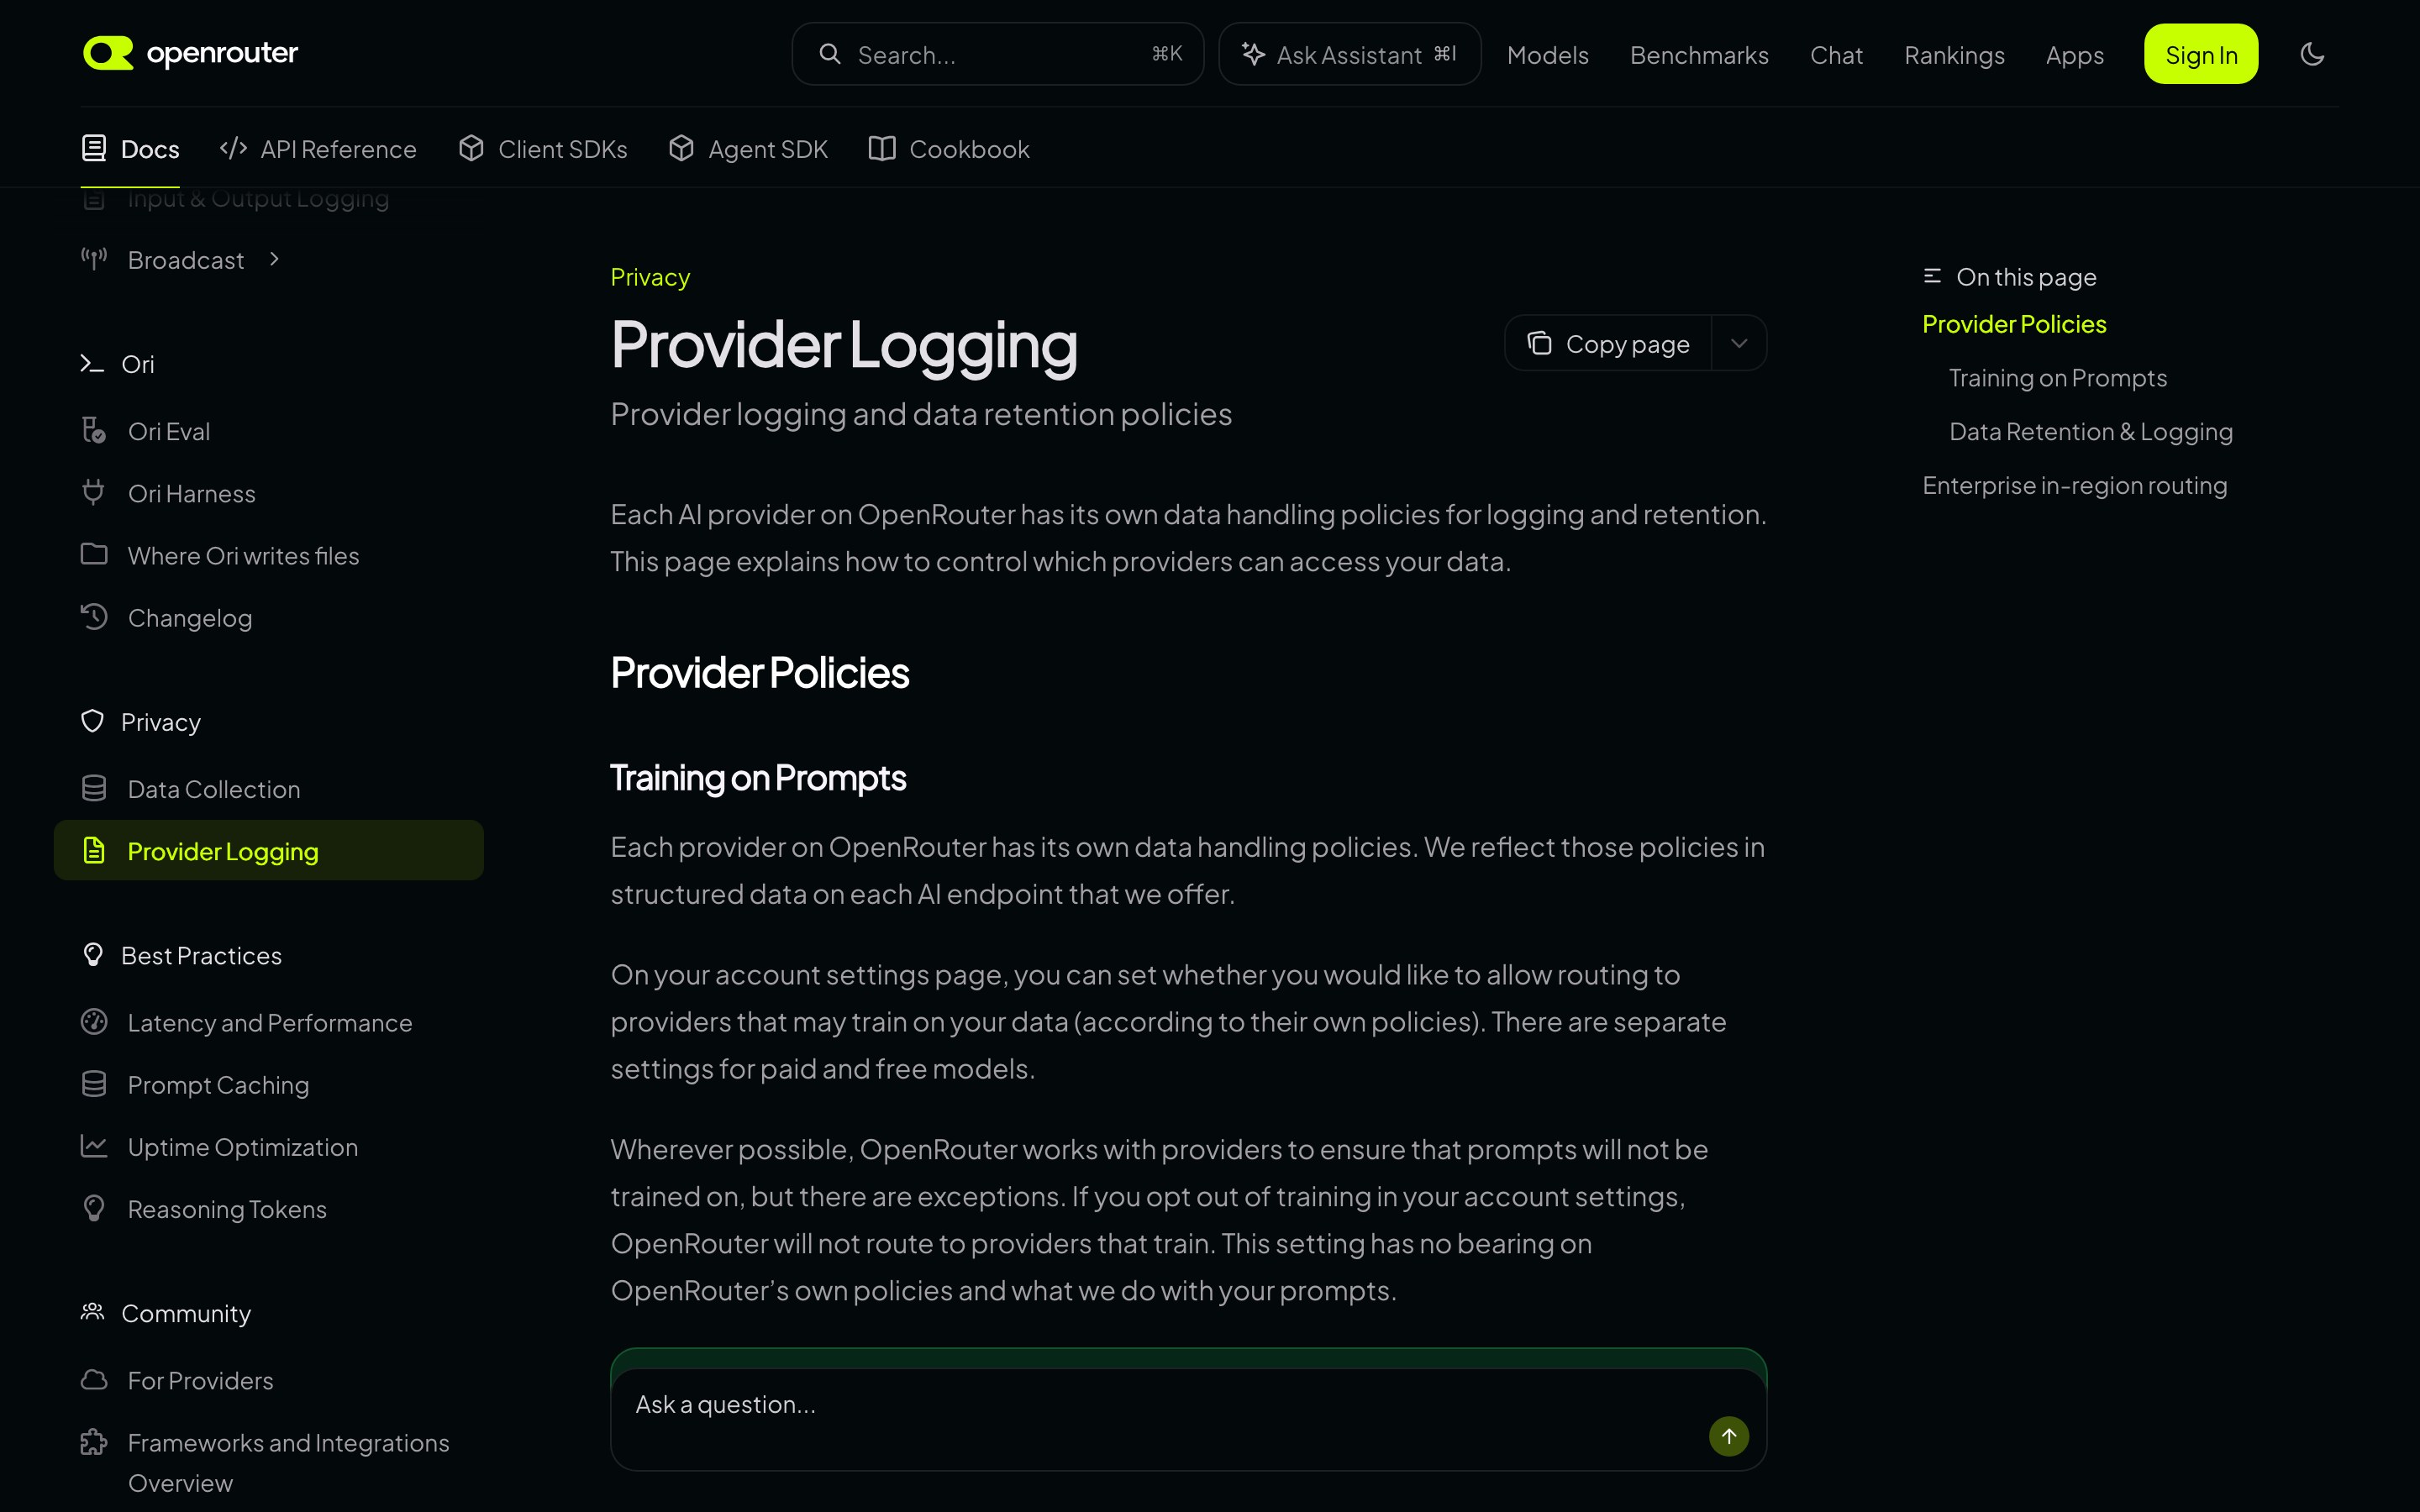Click the OpenRouter logo icon
Image resolution: width=2420 pixels, height=1512 pixels.
coord(108,53)
